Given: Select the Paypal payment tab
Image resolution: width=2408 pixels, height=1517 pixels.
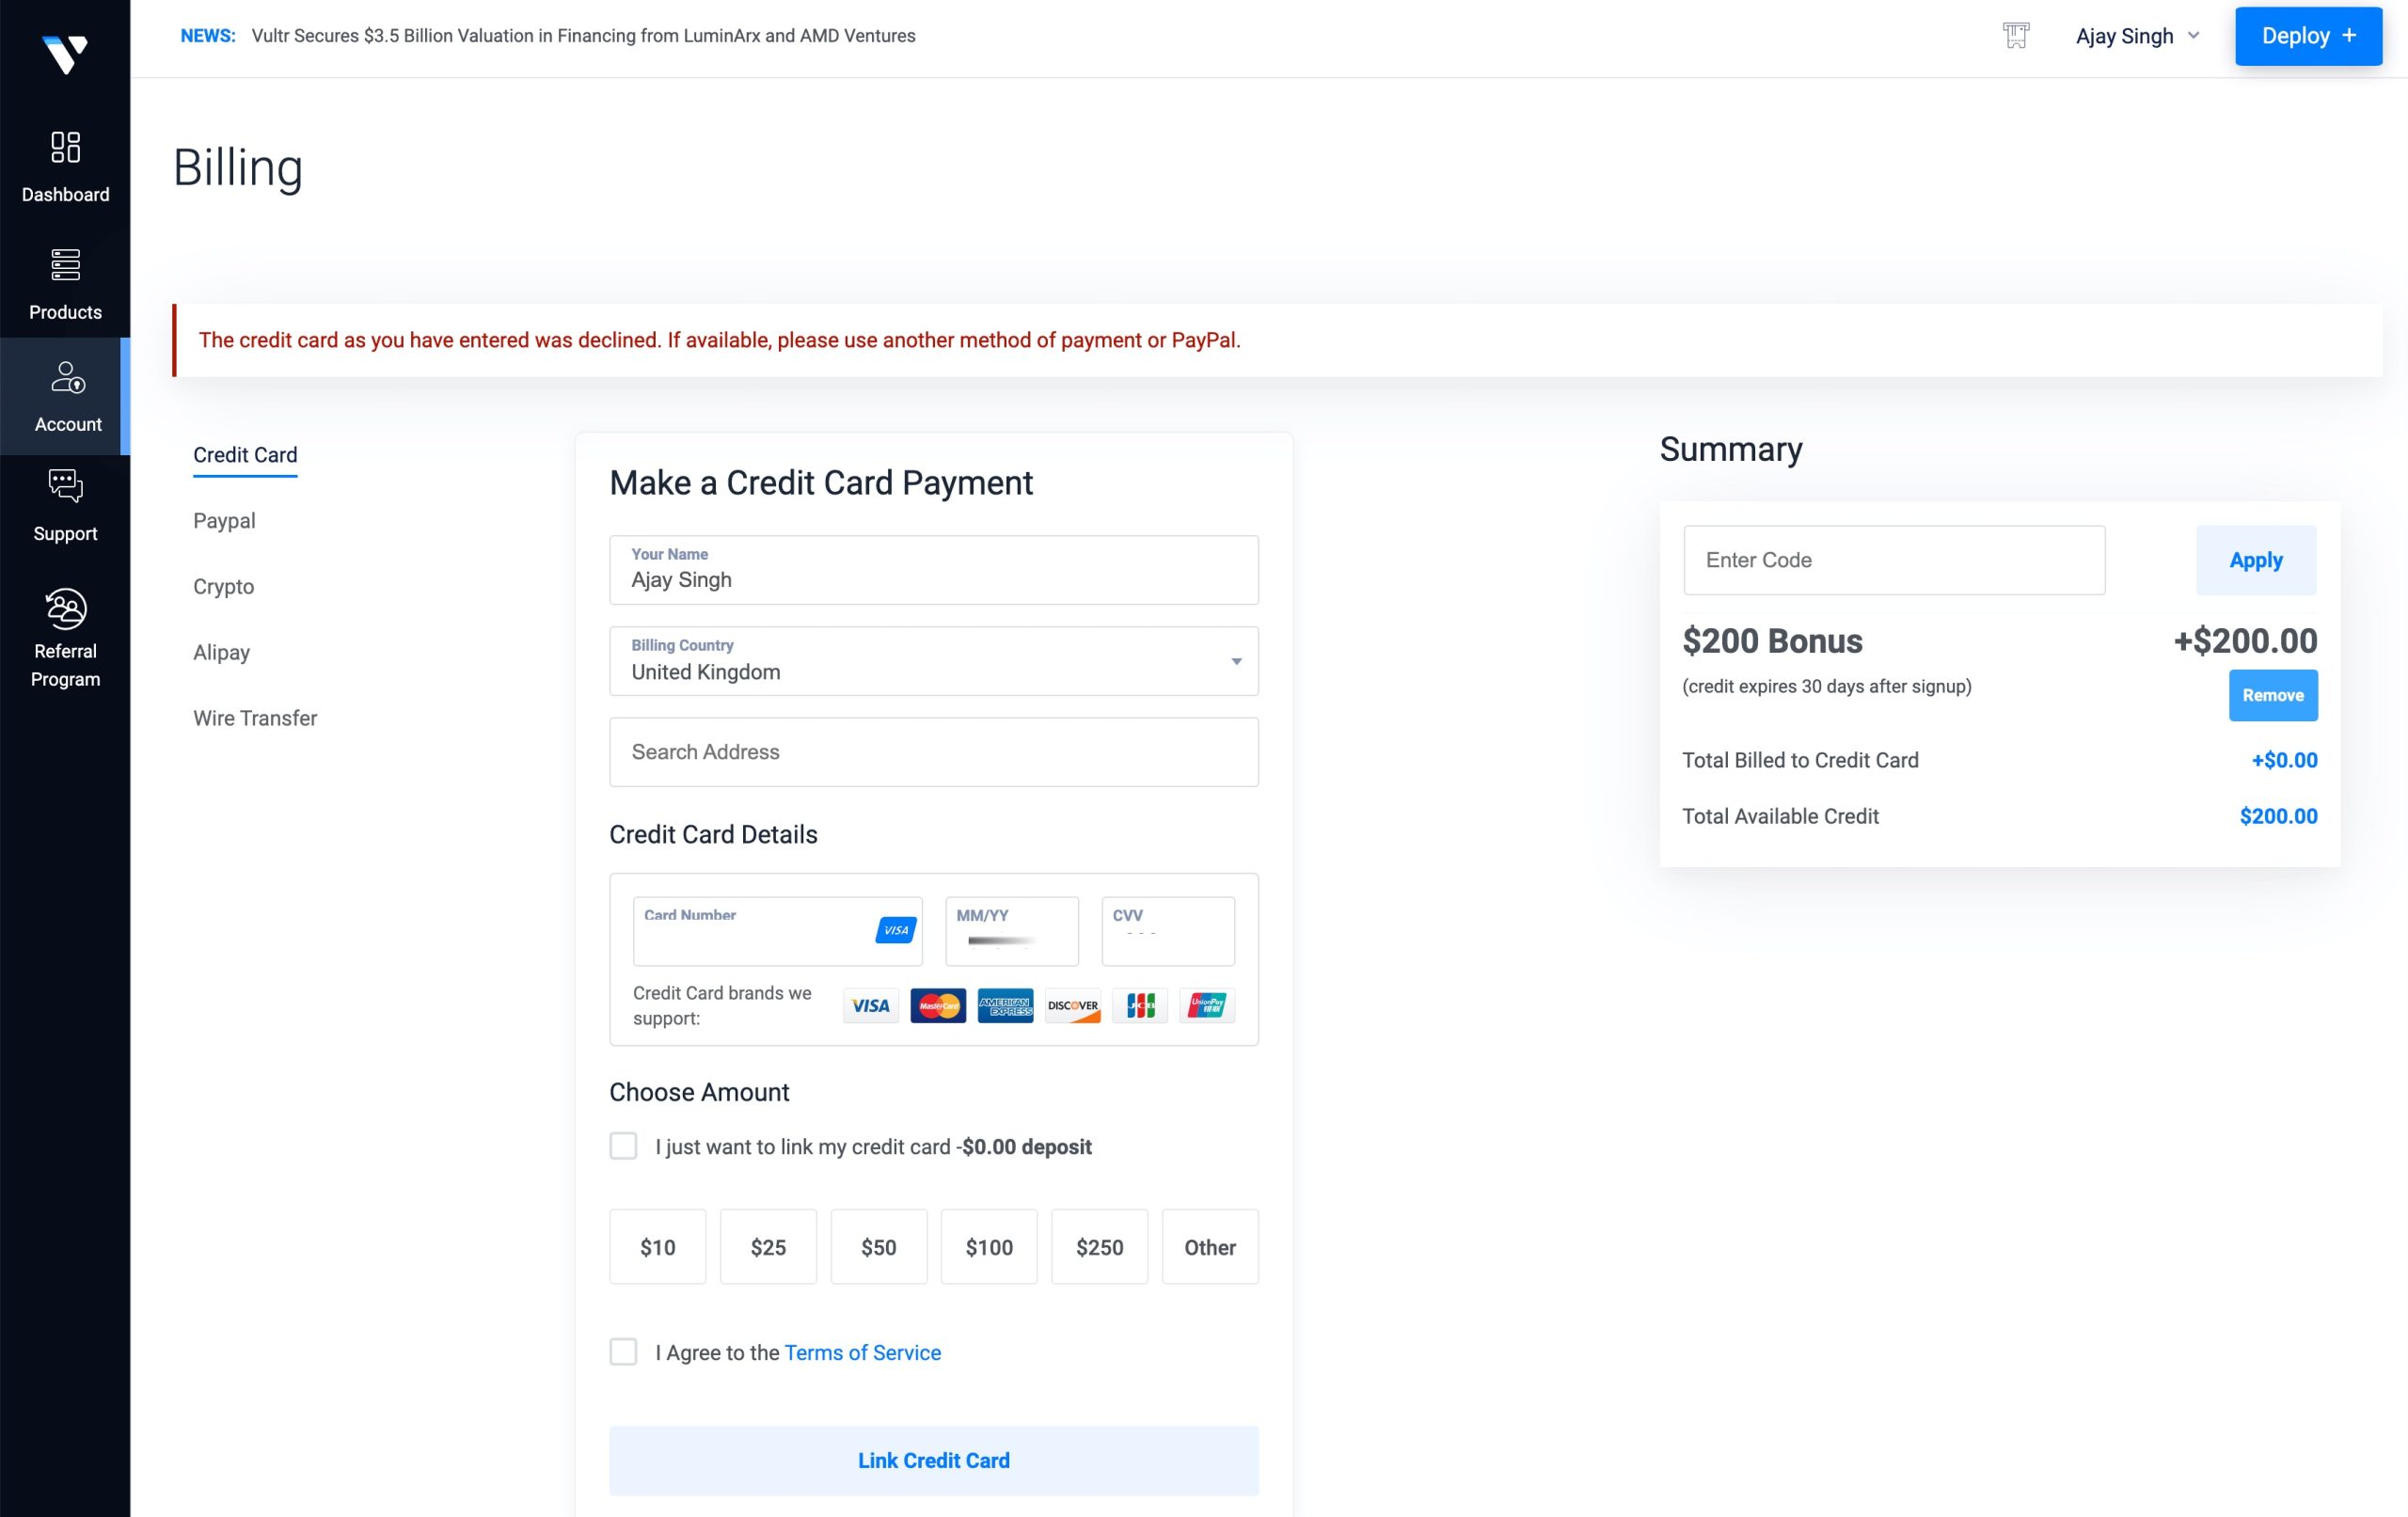Looking at the screenshot, I should pyautogui.click(x=224, y=519).
